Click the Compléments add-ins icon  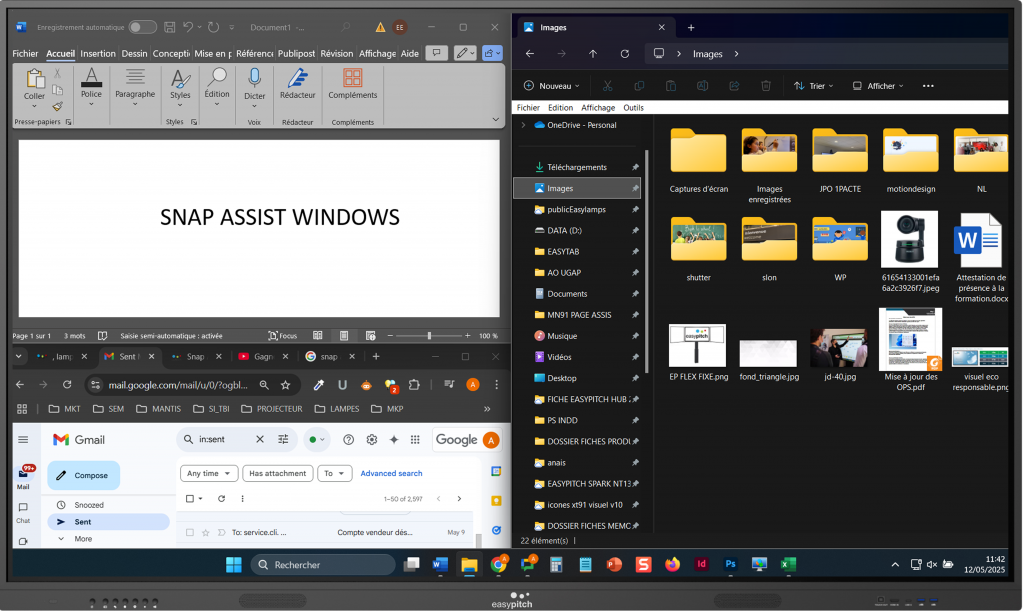pyautogui.click(x=352, y=79)
